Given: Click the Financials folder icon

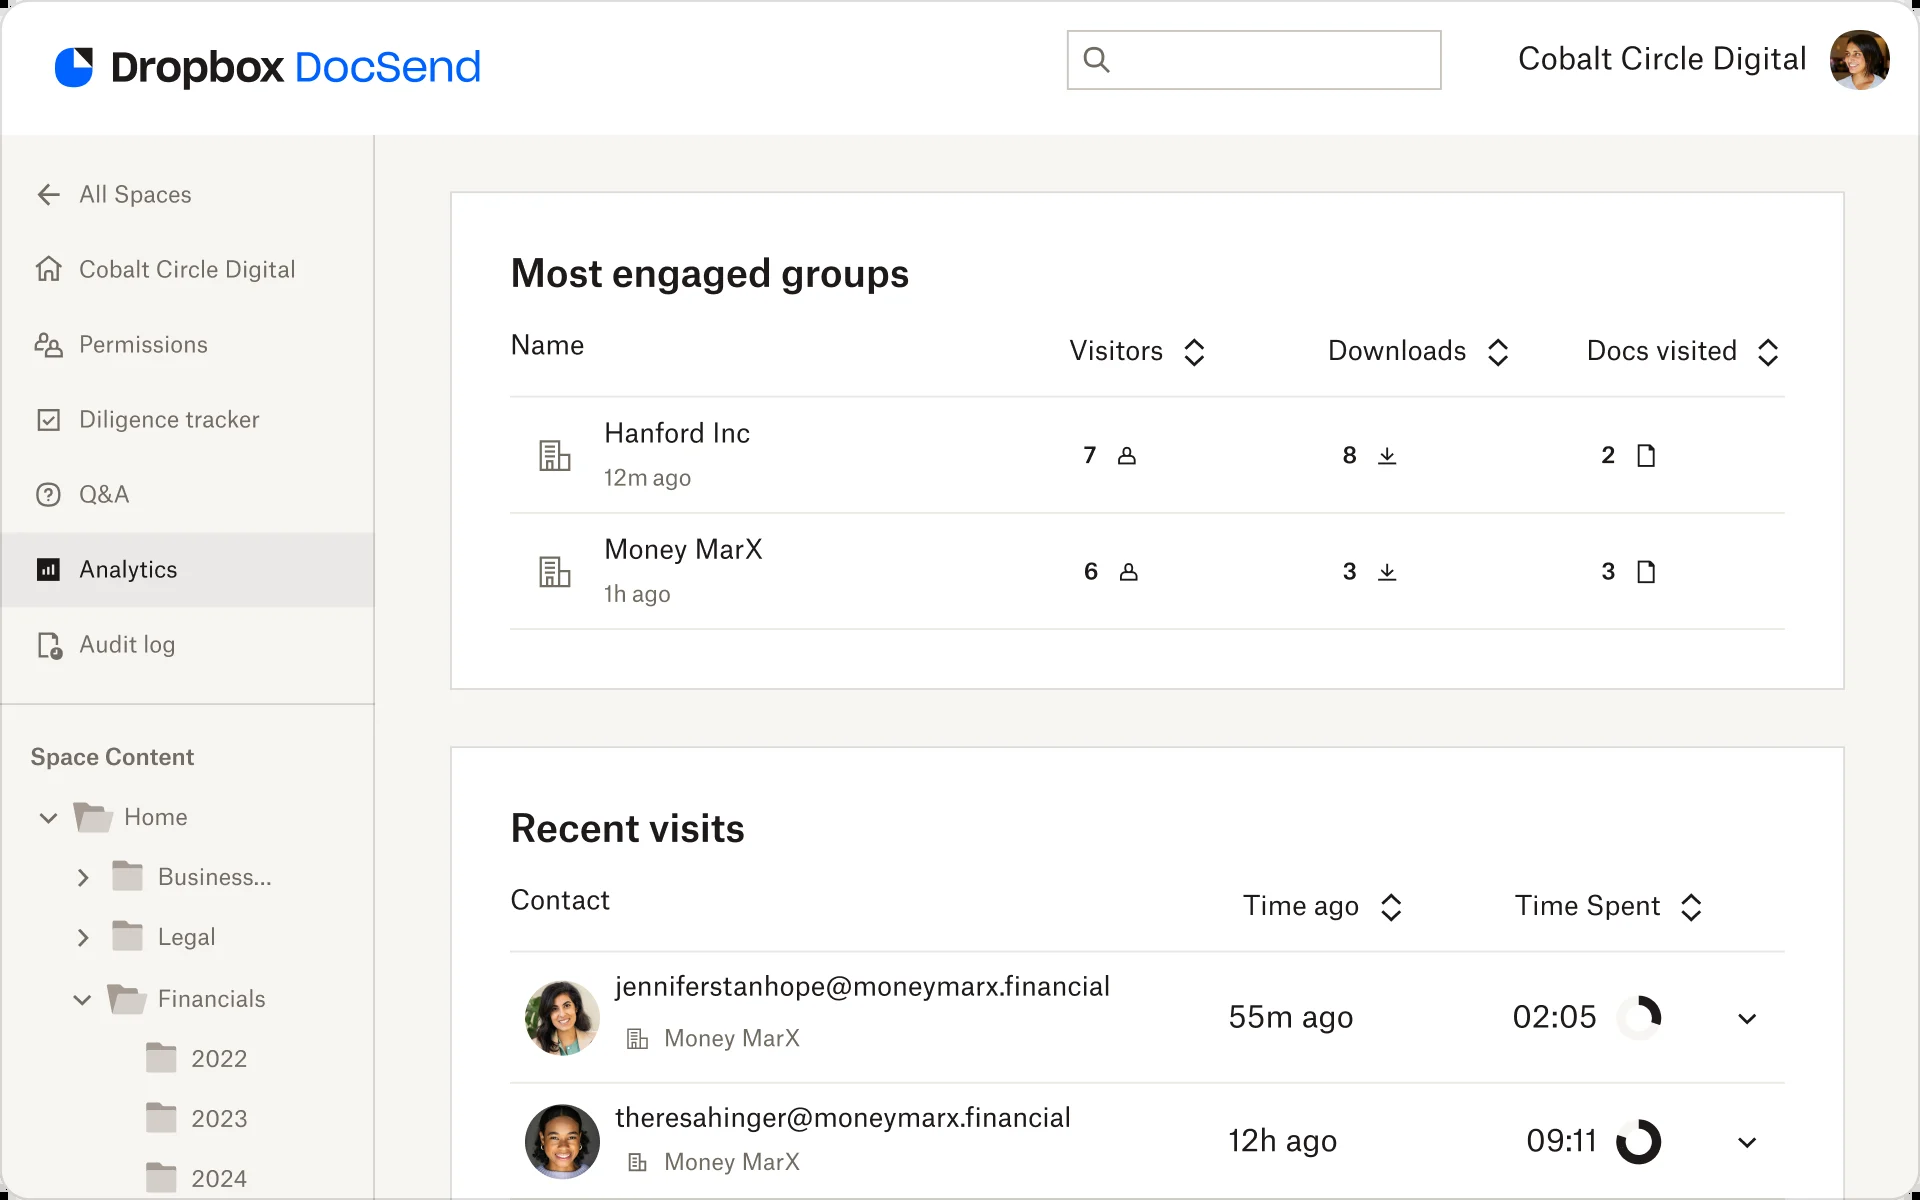Looking at the screenshot, I should (x=127, y=998).
